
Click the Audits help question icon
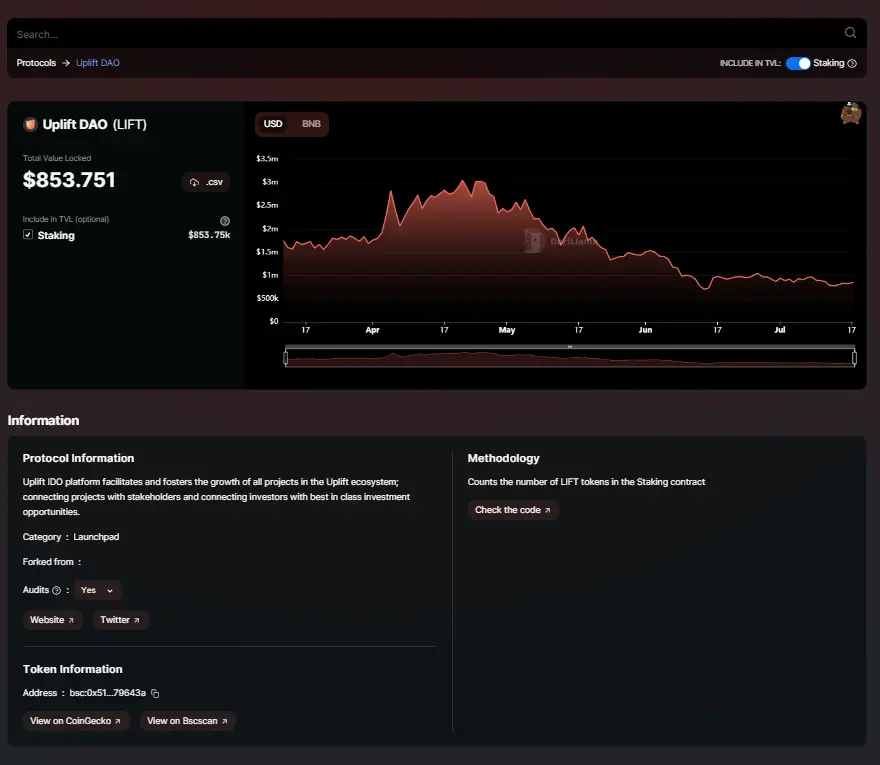point(56,590)
